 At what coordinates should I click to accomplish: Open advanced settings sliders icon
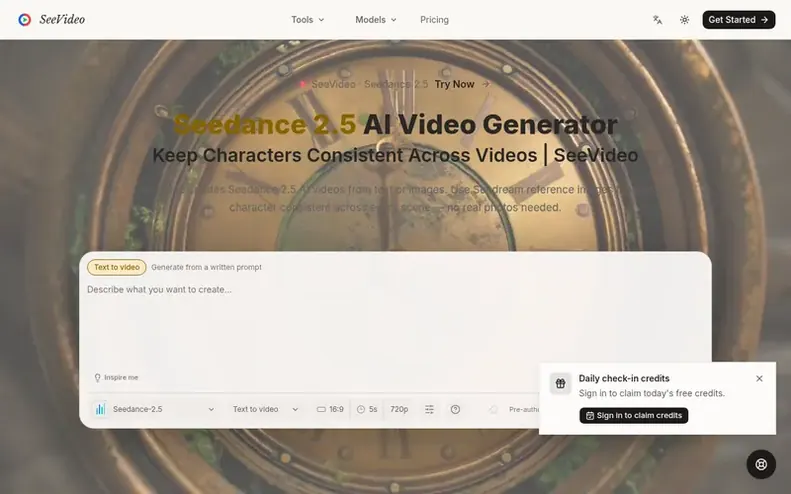429,409
